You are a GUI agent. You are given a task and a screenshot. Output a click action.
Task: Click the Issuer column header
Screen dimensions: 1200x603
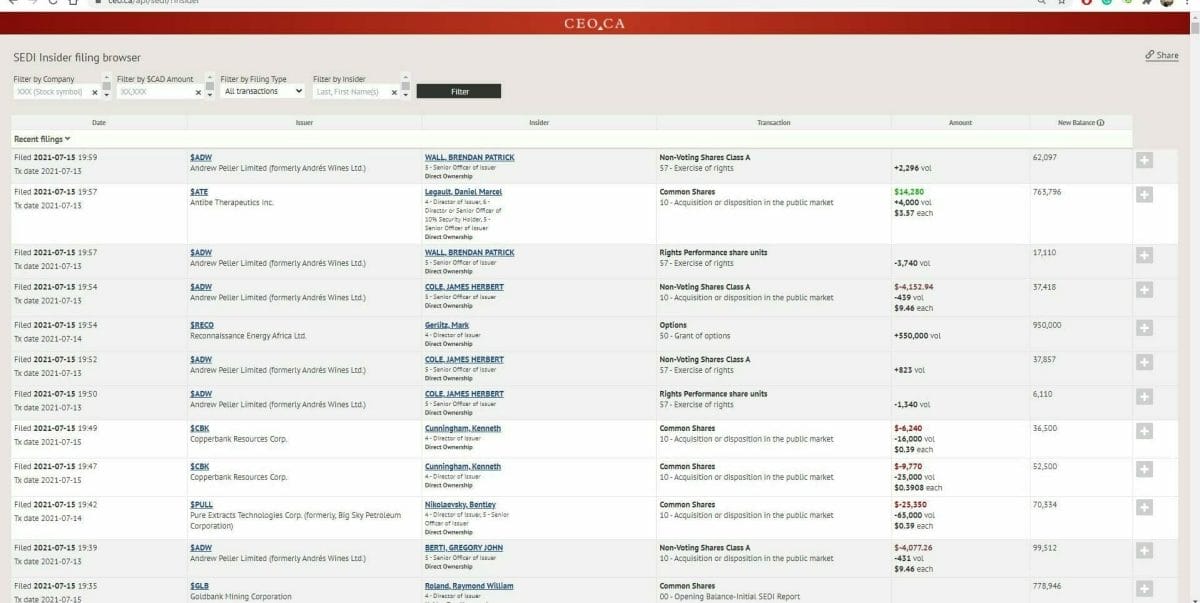click(x=304, y=123)
